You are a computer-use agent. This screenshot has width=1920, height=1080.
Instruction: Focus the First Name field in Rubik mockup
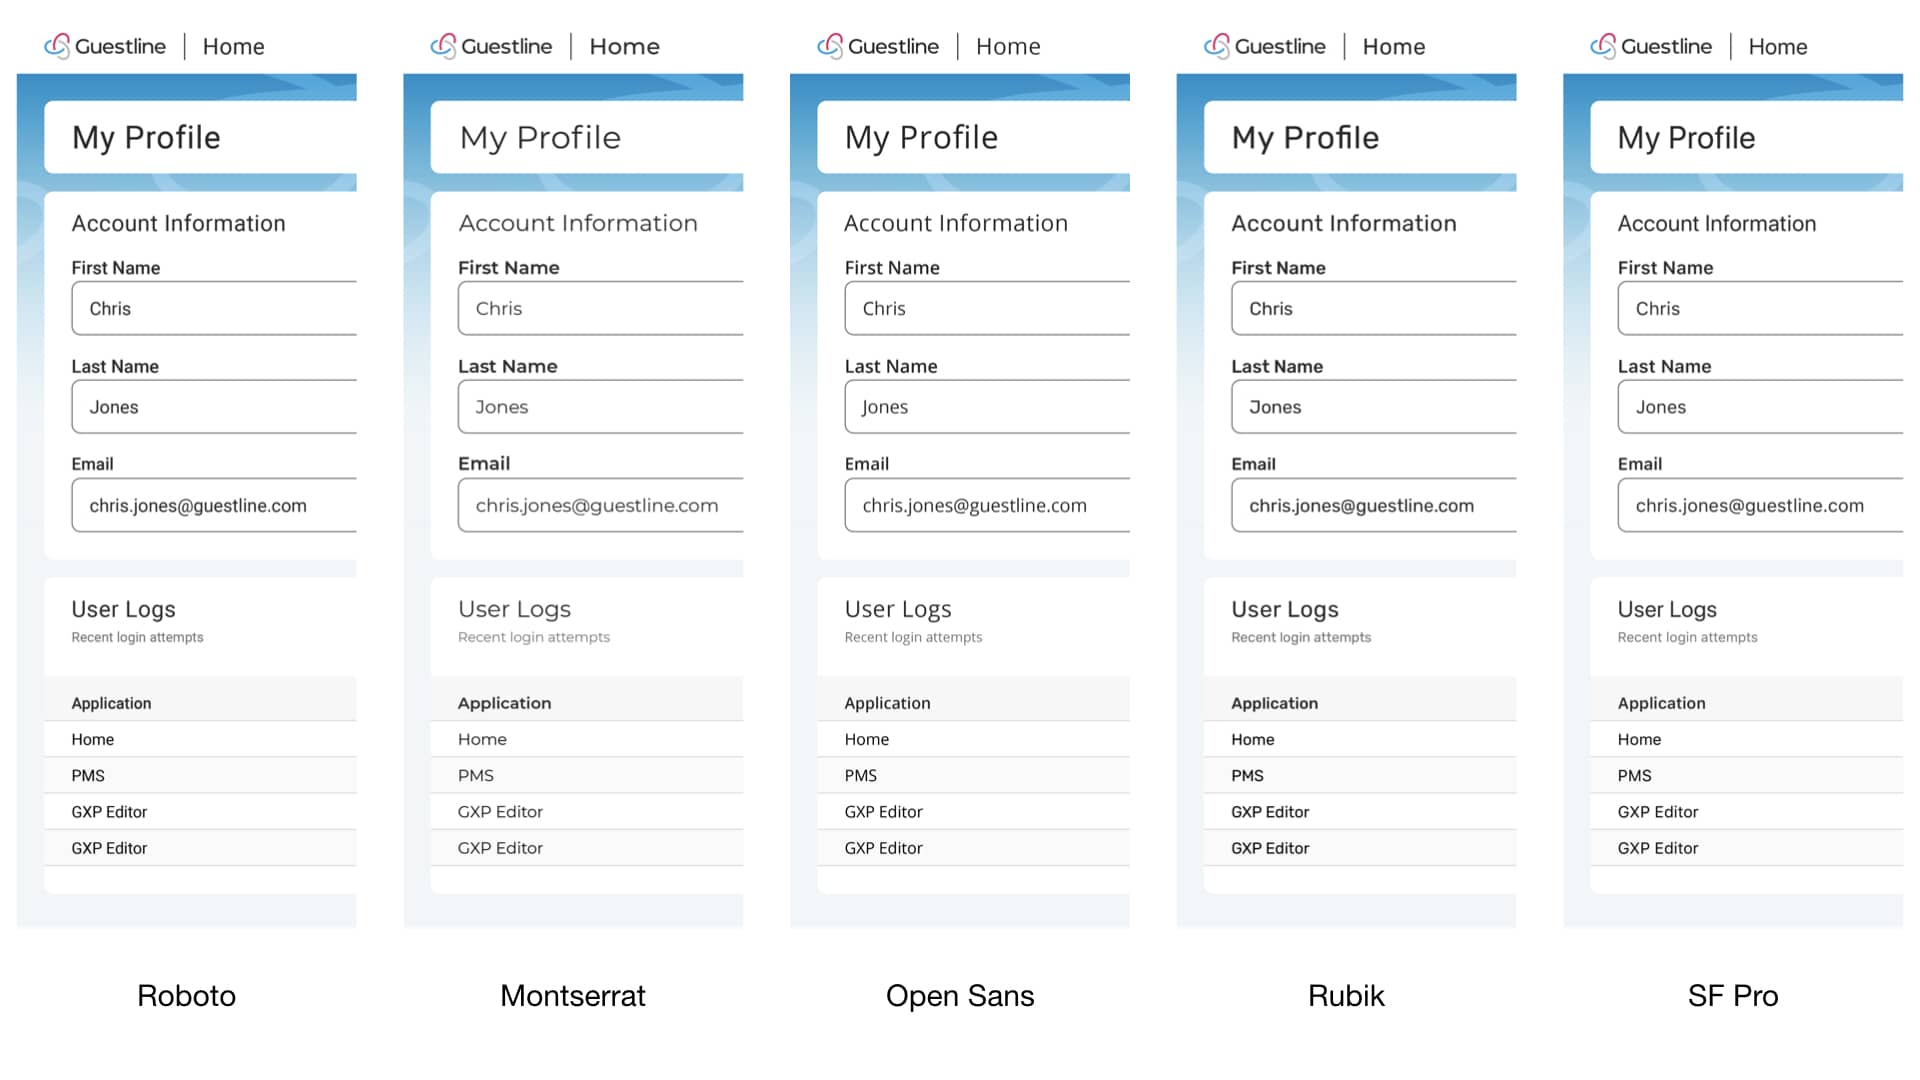point(1374,308)
